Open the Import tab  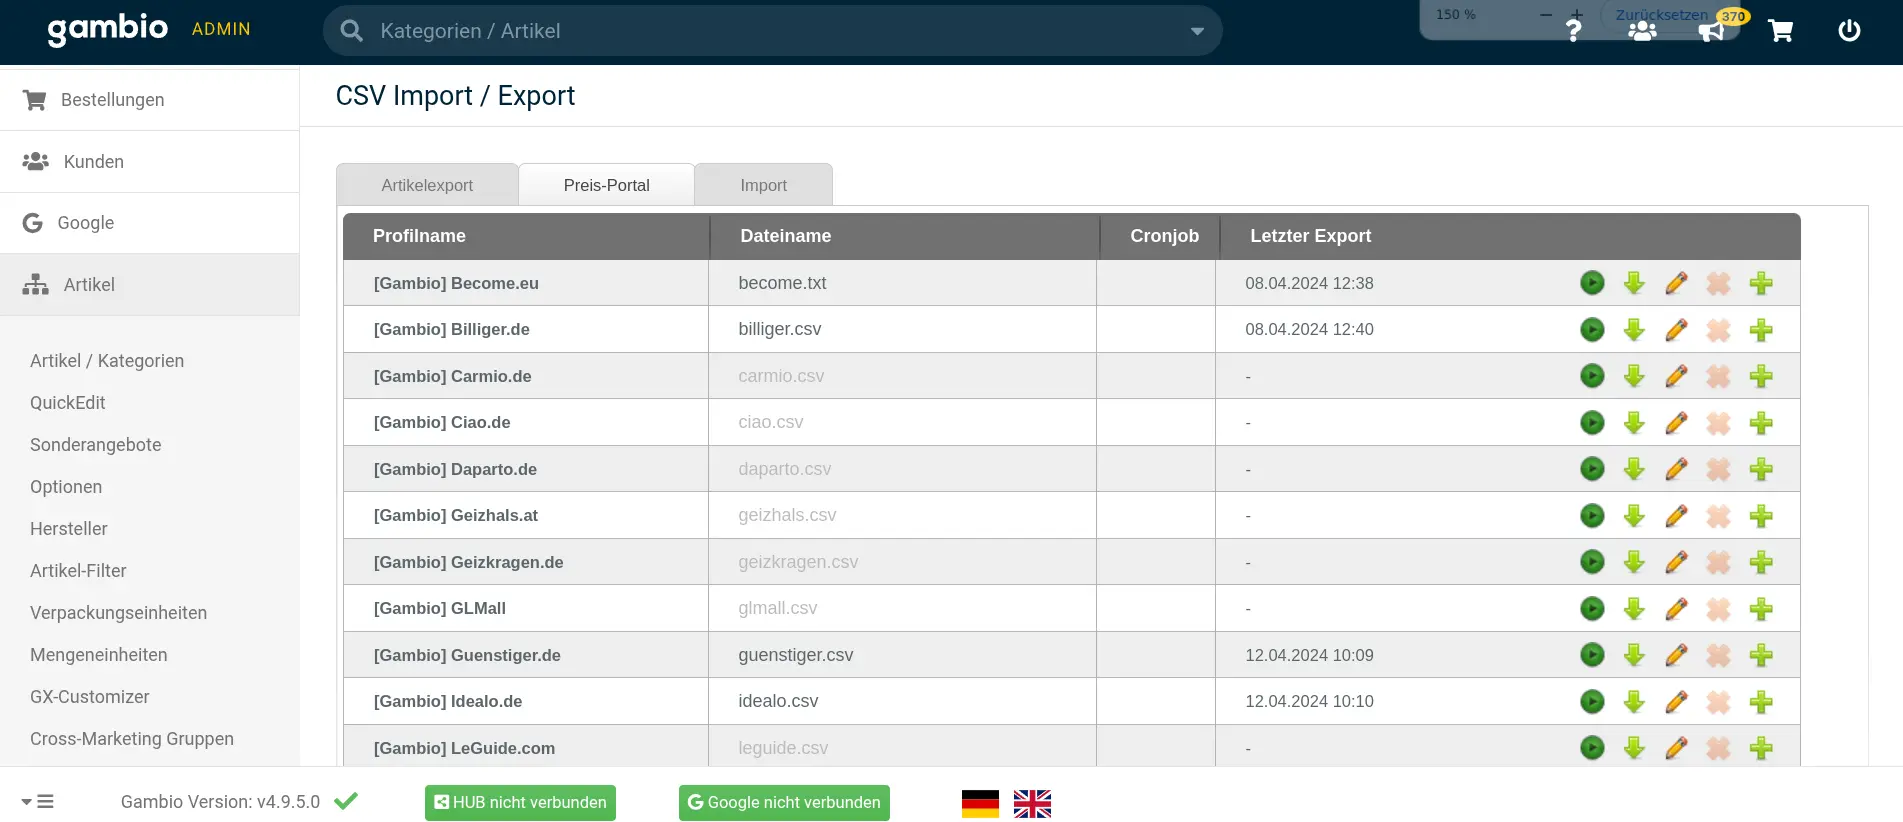tap(763, 185)
